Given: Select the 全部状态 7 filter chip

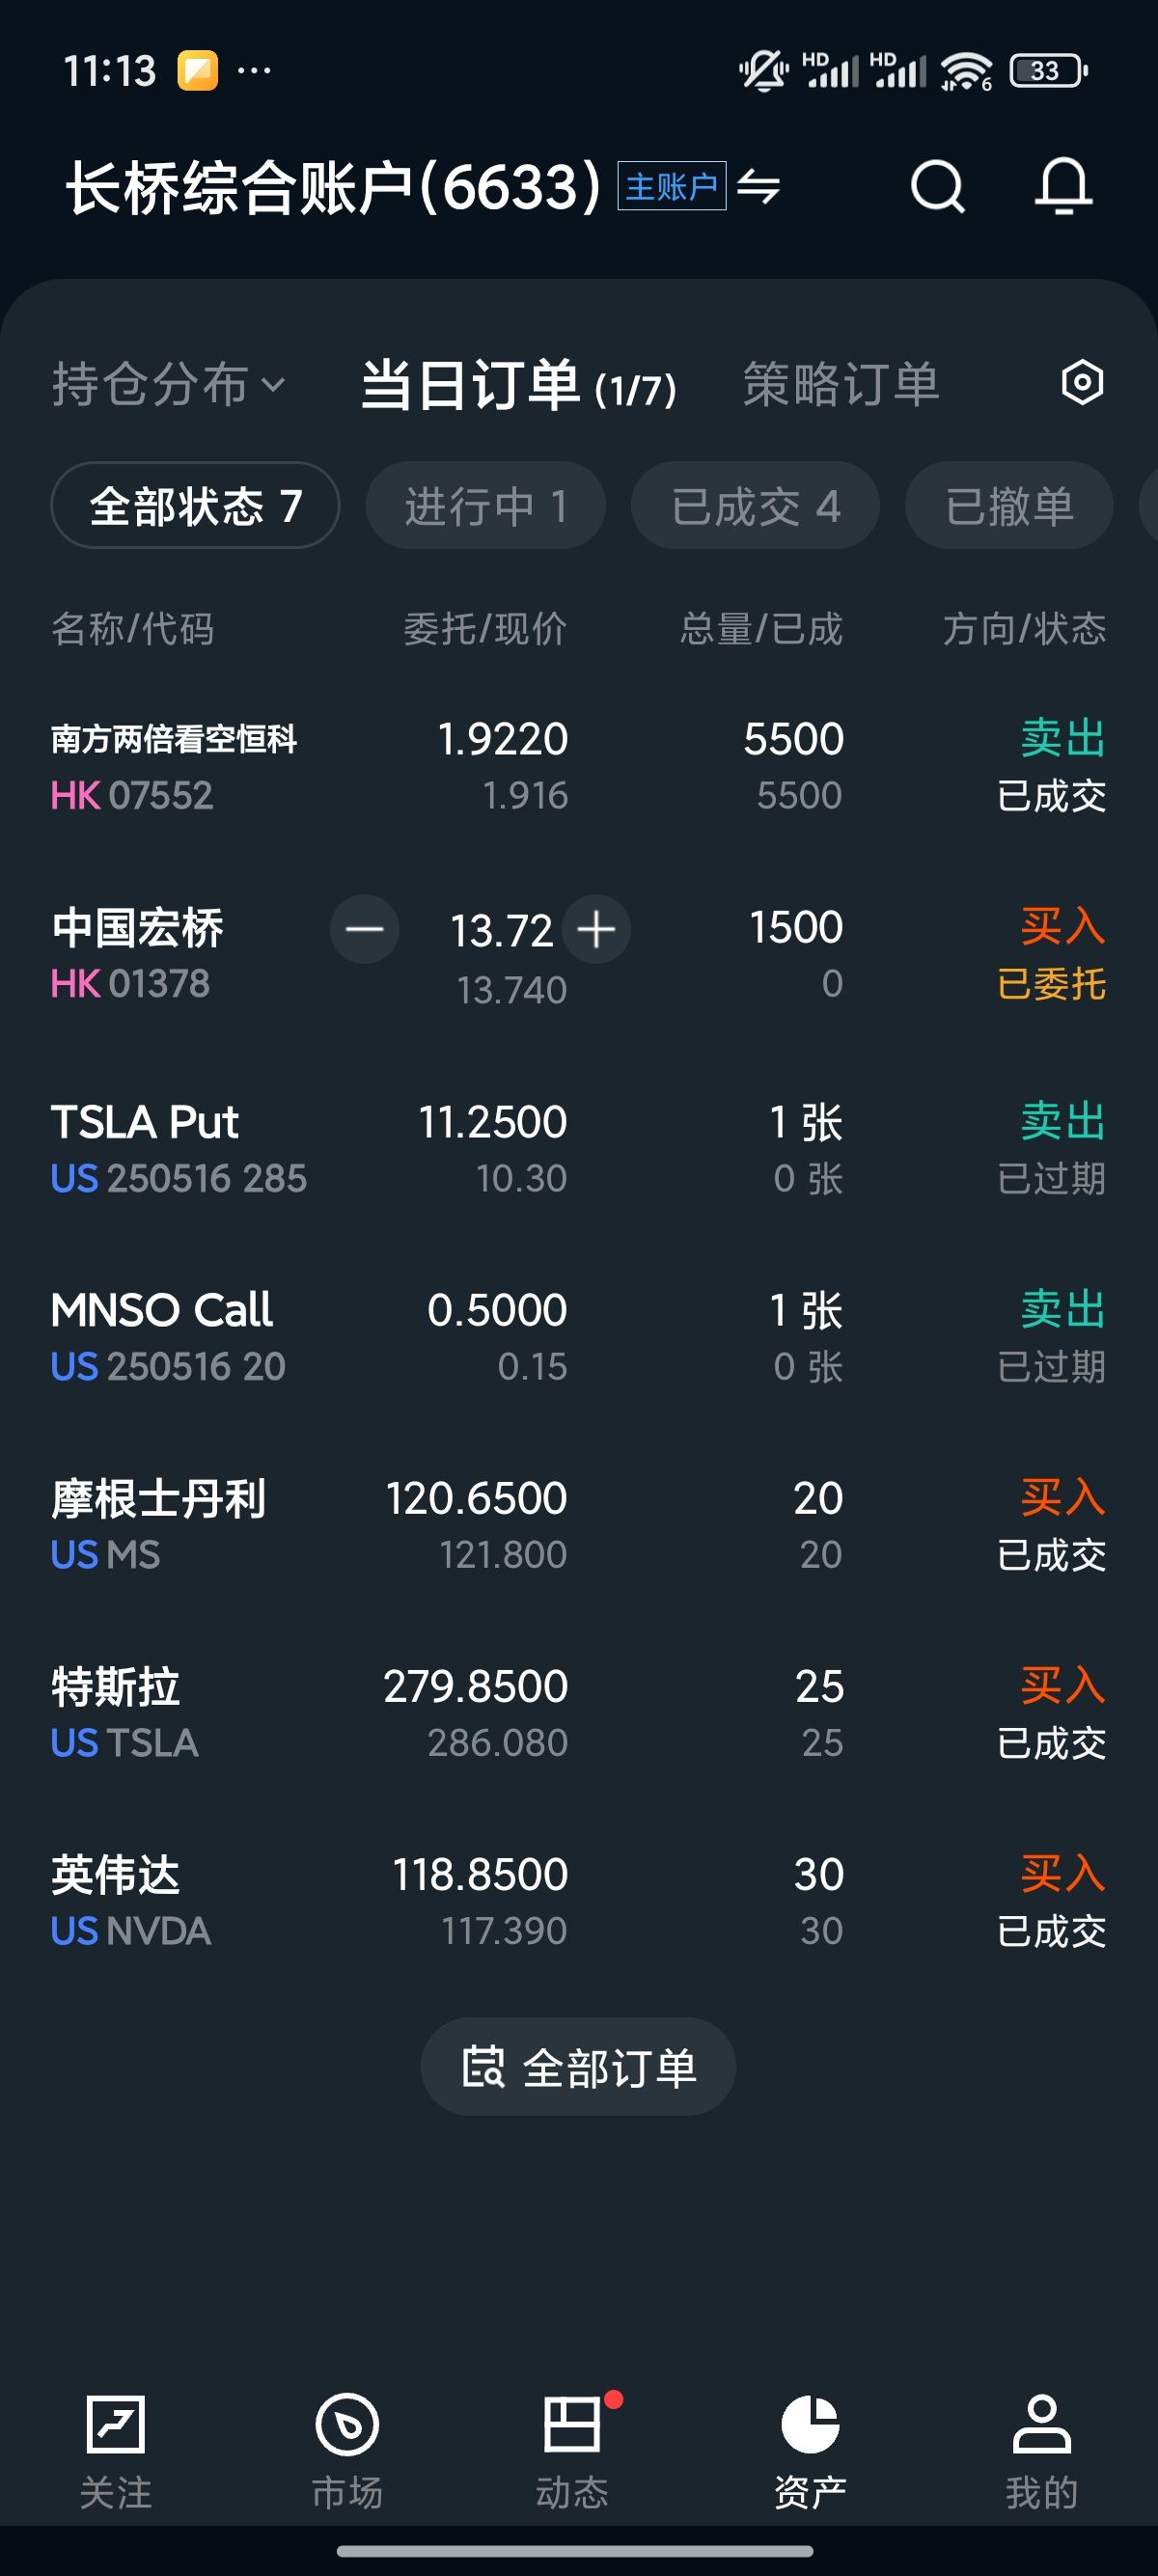Looking at the screenshot, I should (195, 506).
